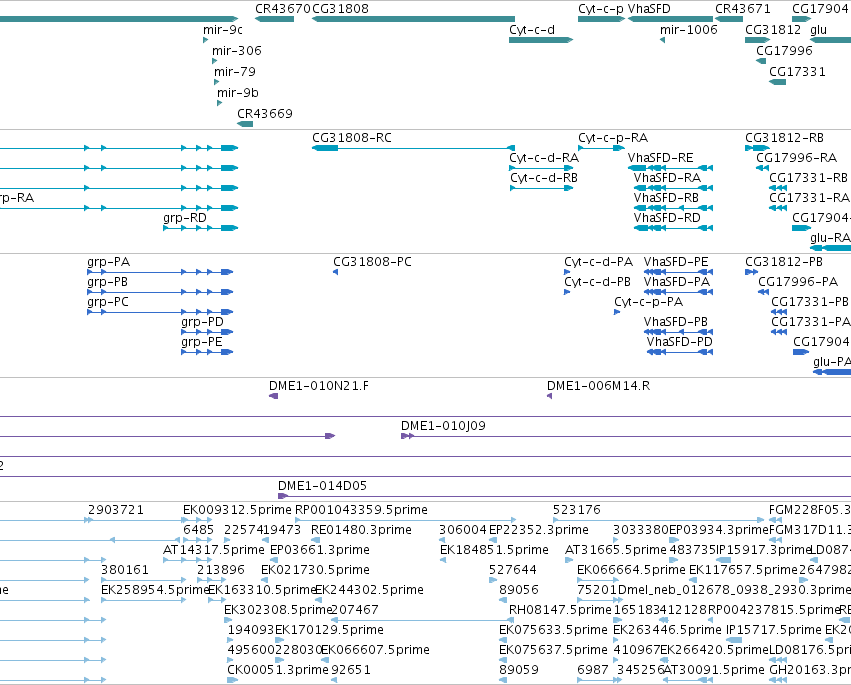Select the VhaSFD-RA transcript
The width and height of the screenshot is (851, 685).
[x=673, y=188]
